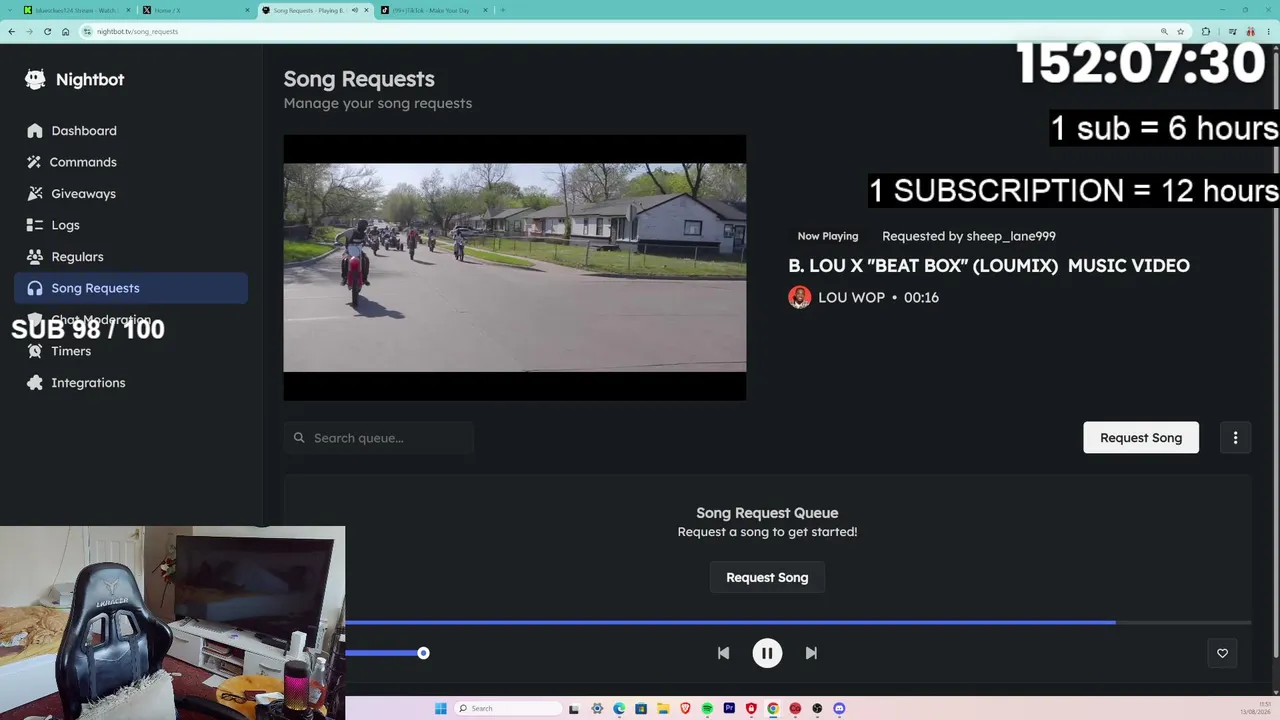Click the 'Requested by sheep_lane999' text

969,236
